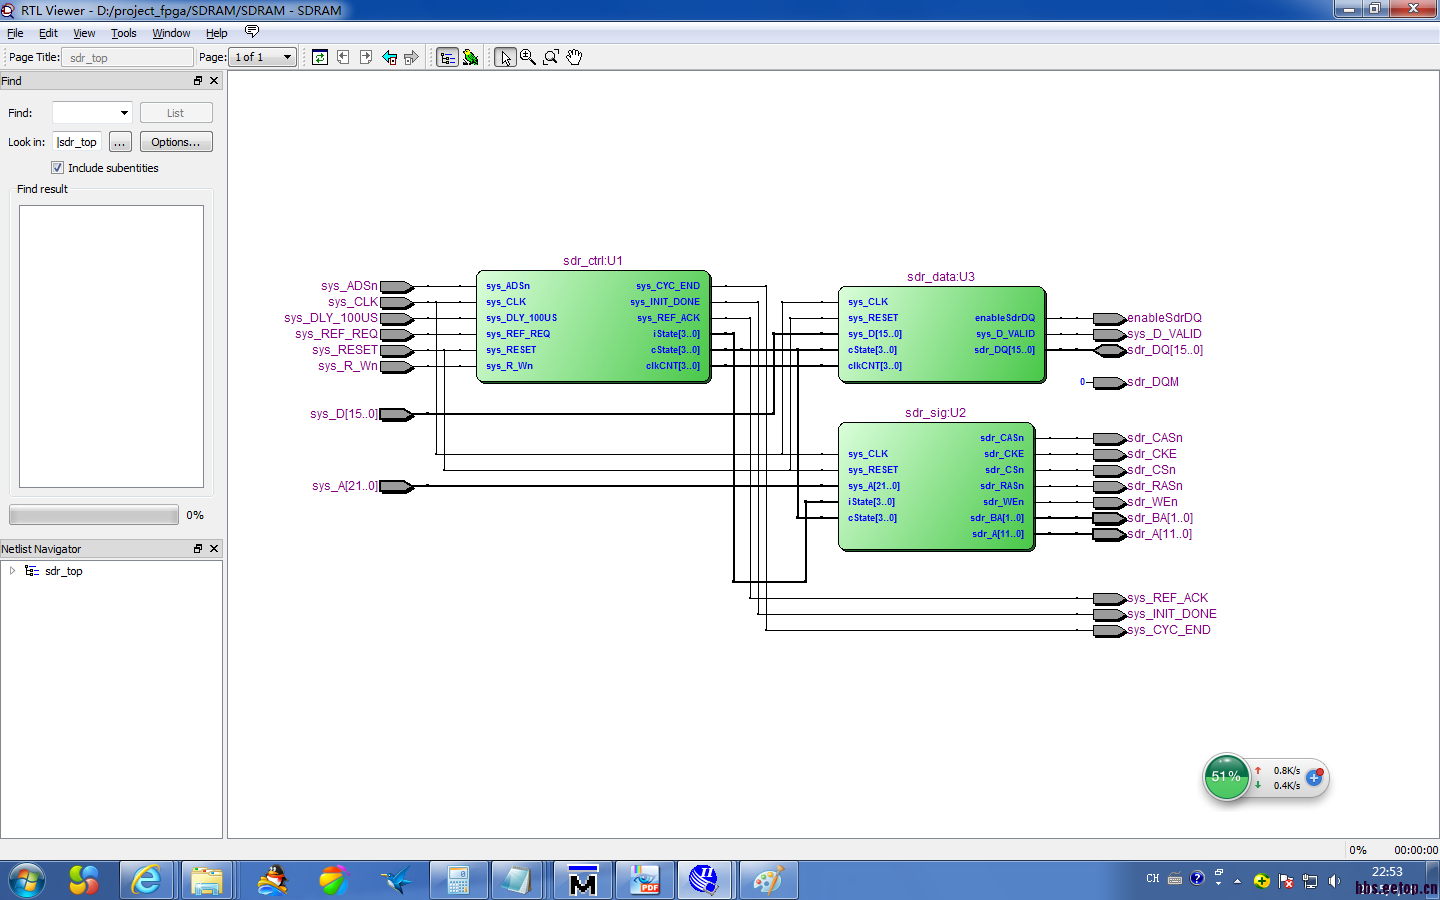Expand the sdr_top tree node
Image resolution: width=1440 pixels, height=900 pixels.
point(12,571)
